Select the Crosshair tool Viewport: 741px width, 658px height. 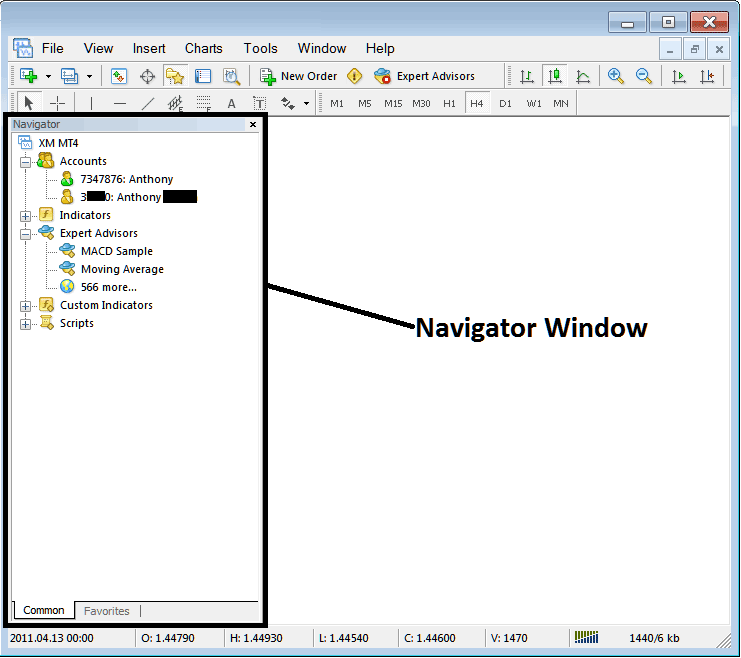pos(57,103)
